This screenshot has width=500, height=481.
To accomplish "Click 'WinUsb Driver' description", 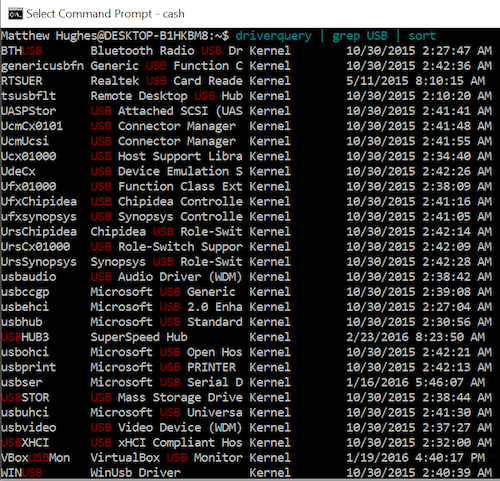I will [x=135, y=473].
